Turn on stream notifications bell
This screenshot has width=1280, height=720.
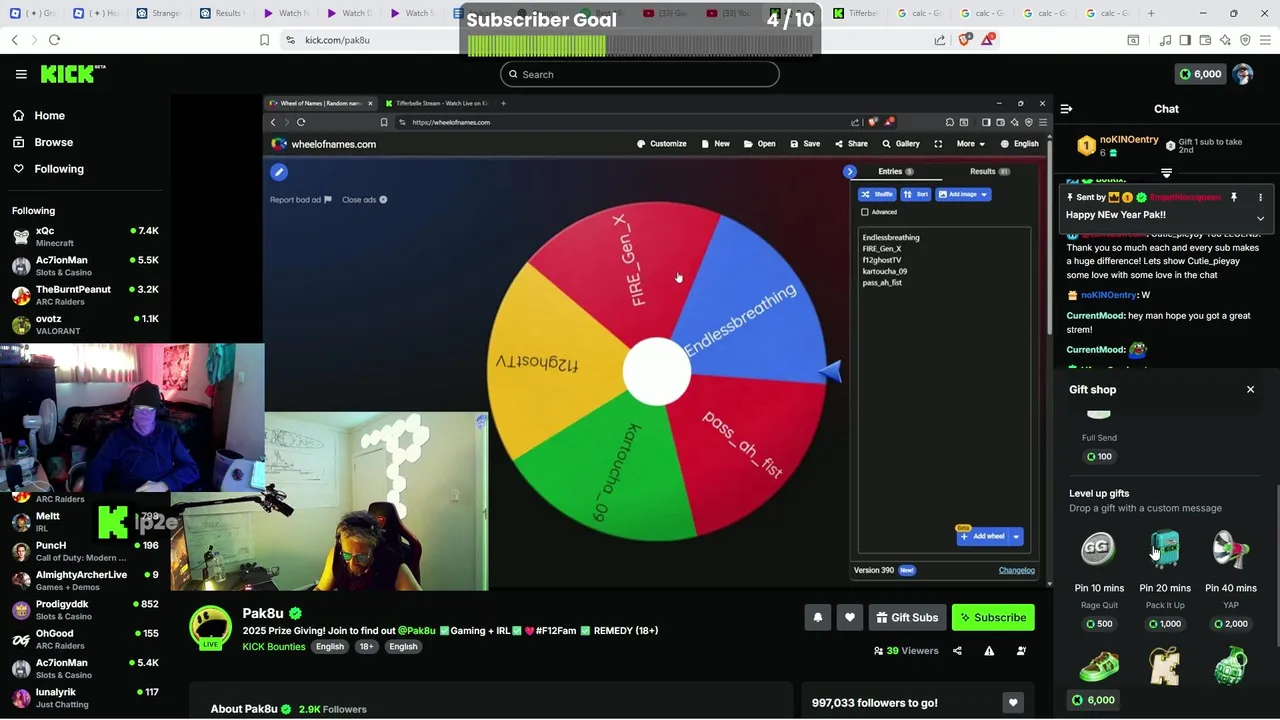pyautogui.click(x=818, y=618)
